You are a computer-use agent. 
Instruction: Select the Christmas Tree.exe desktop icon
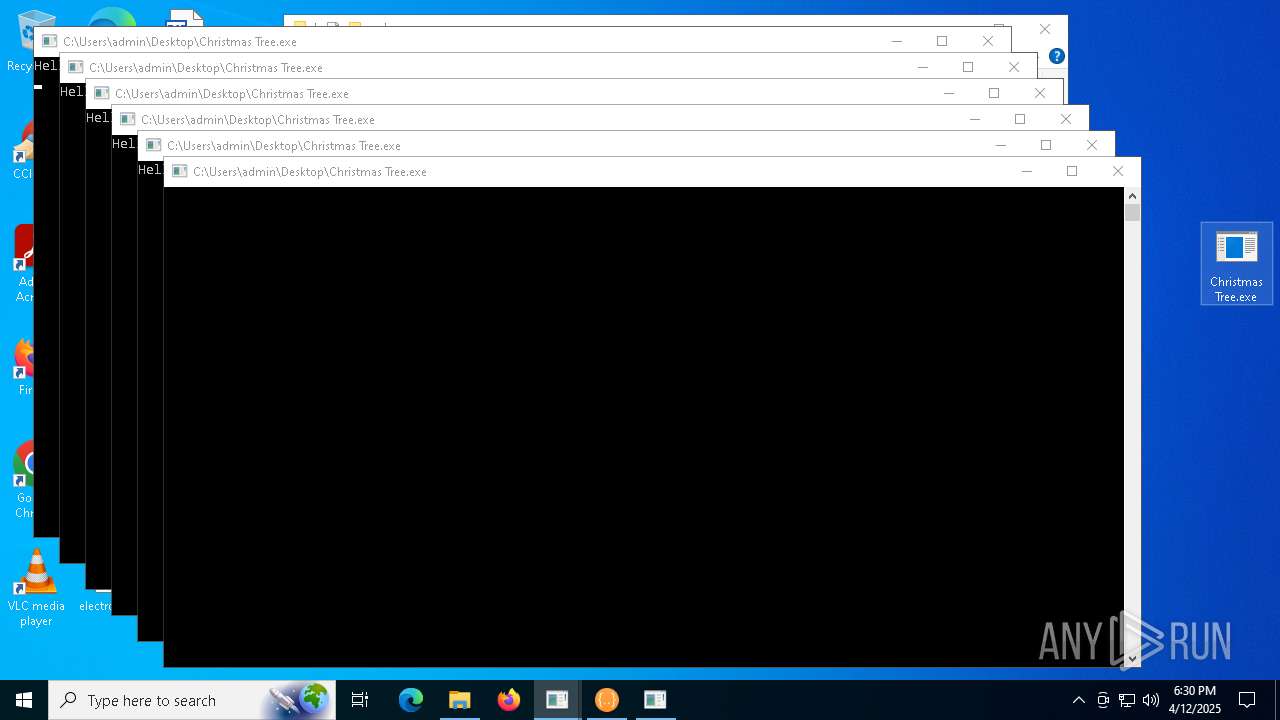click(x=1236, y=264)
